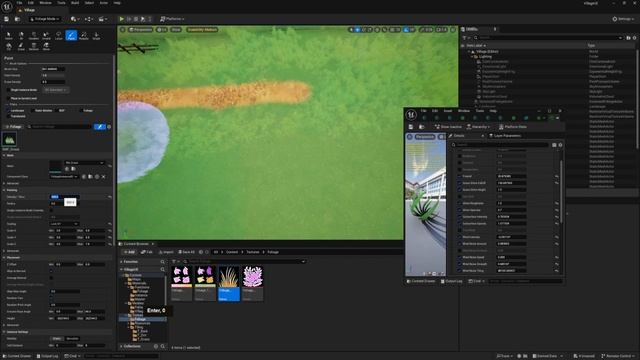
Task: Click the Save level icon in main toolbar
Action: pyautogui.click(x=7, y=19)
